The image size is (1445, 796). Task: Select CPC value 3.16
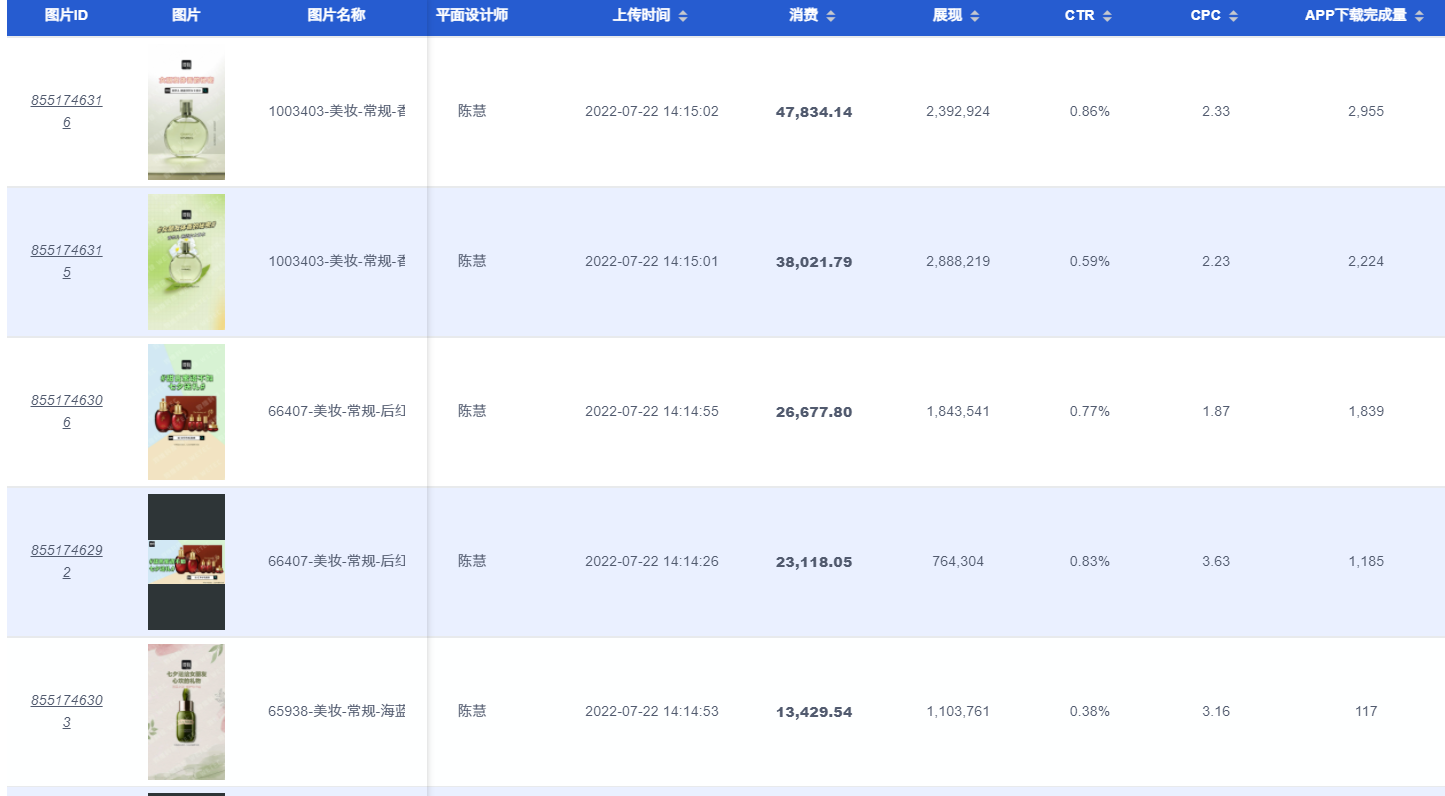1216,711
